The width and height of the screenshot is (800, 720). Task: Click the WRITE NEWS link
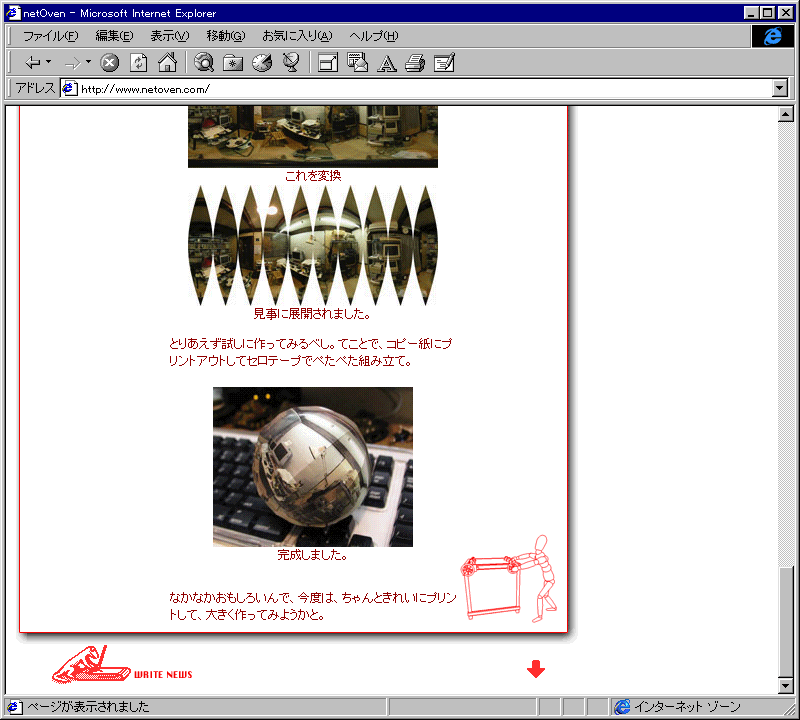point(163,675)
